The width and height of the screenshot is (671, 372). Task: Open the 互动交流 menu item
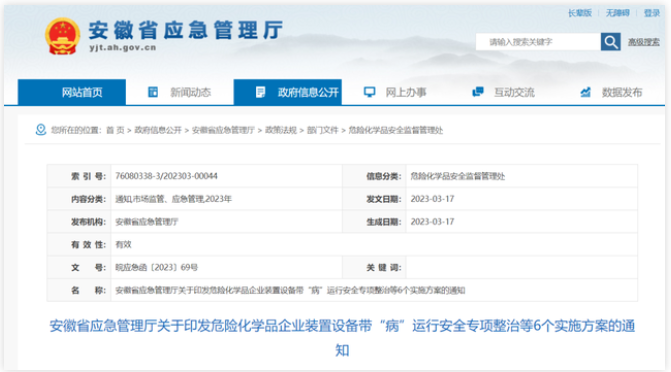514,92
